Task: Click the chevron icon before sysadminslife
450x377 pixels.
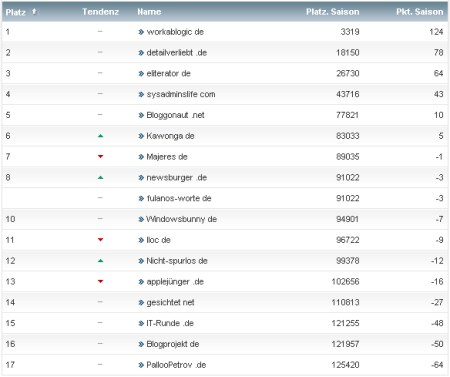Action: [x=141, y=95]
